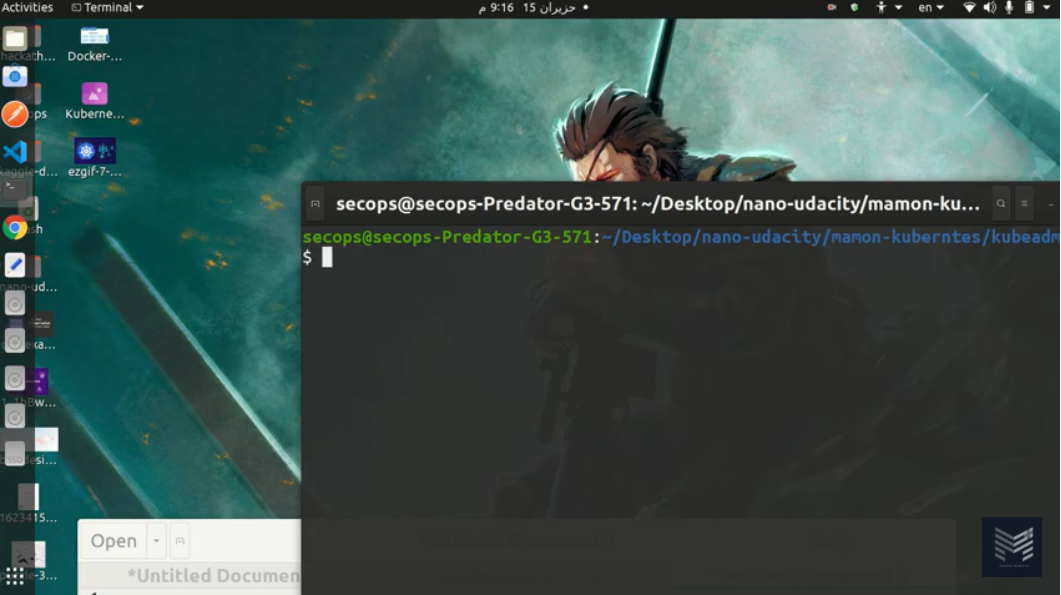Viewport: 1061px width, 595px height.
Task: Show Applications grid in the dock
Action: 14,576
